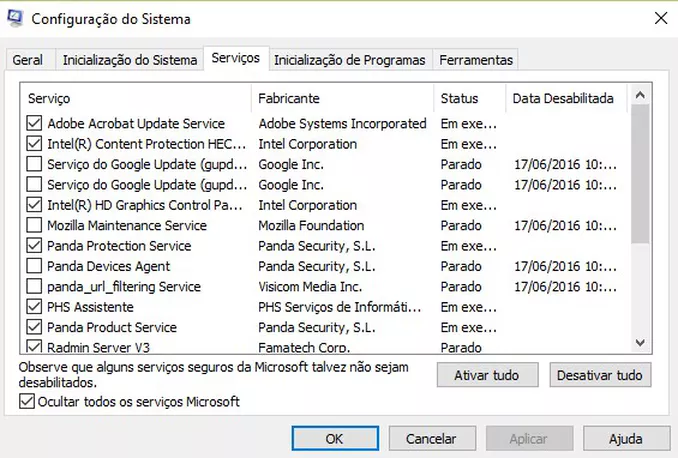
Task: Open the Inicialização do Sistema tab
Action: 130,60
